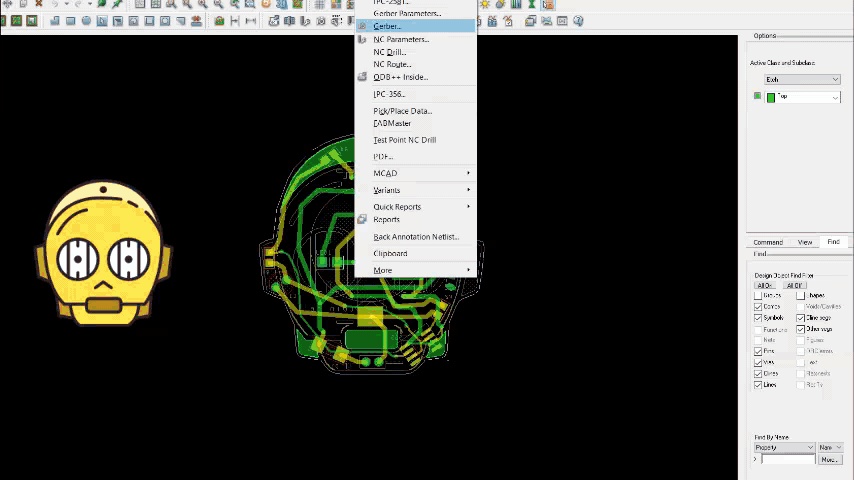Click the shape void rectangle icon
Viewport: 854px width, 480px height.
(x=149, y=21)
